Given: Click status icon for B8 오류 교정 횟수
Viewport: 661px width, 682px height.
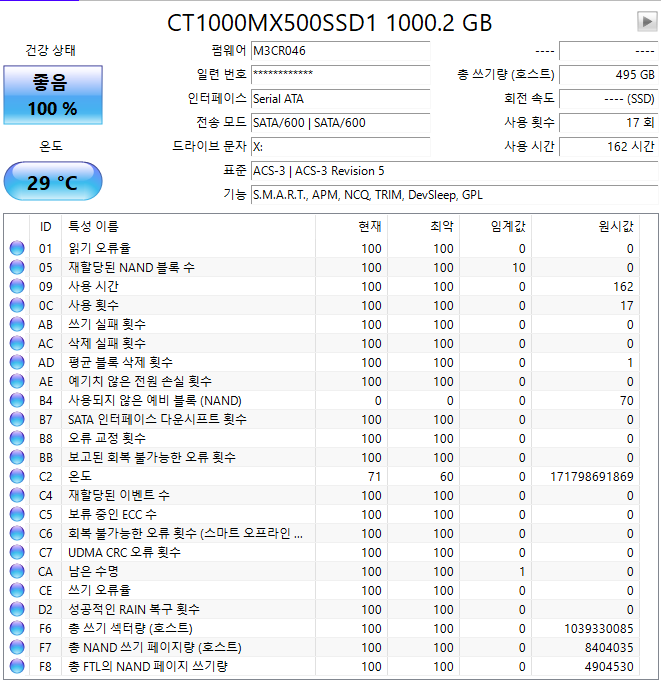Looking at the screenshot, I should click(x=17, y=438).
